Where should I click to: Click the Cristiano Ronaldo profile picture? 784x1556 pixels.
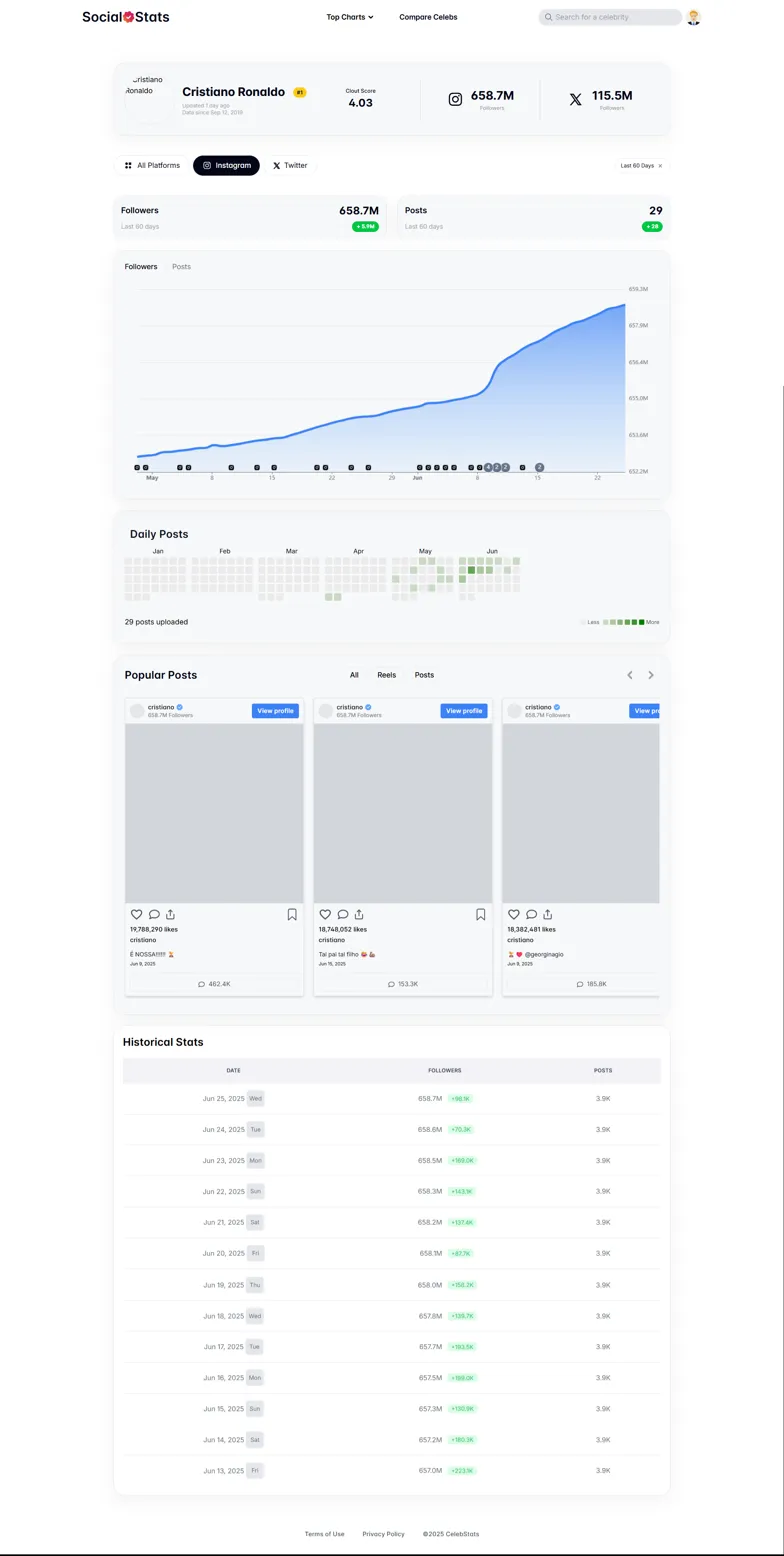pyautogui.click(x=147, y=98)
